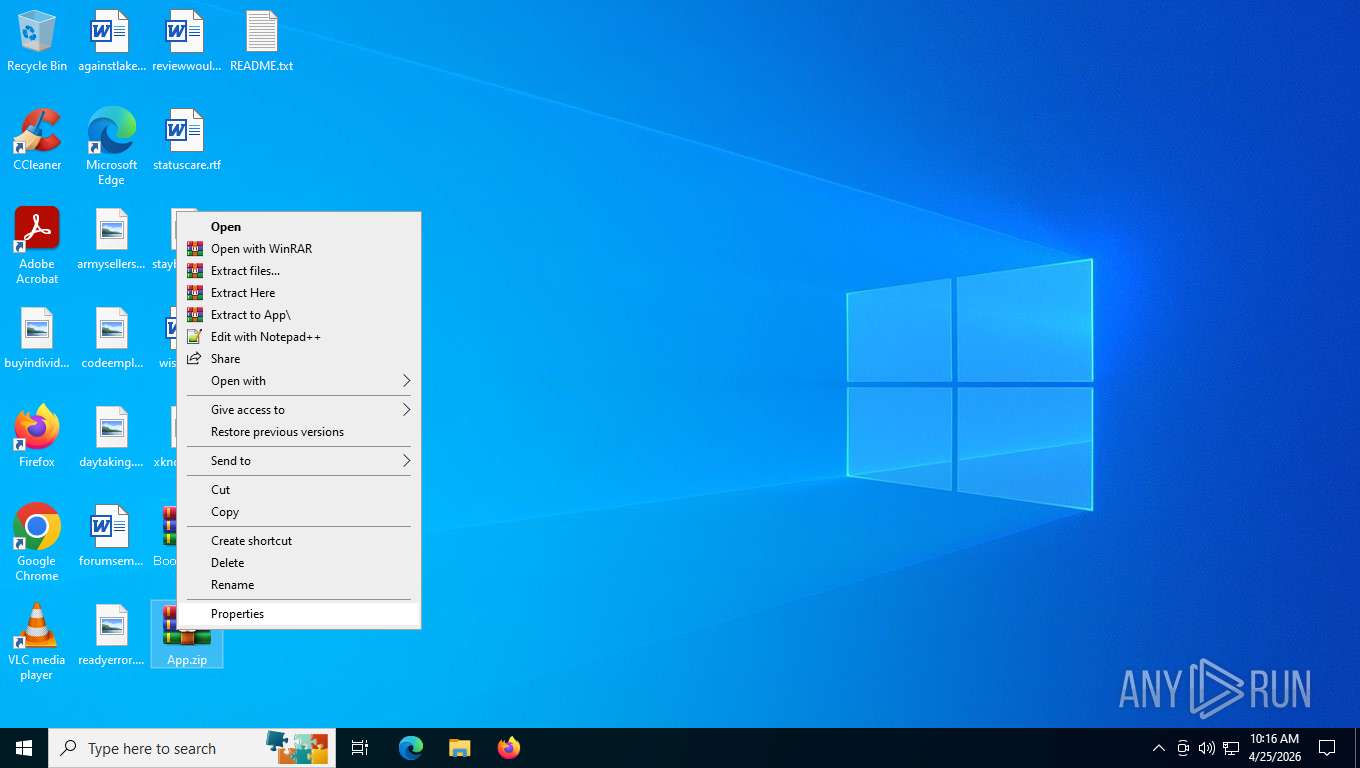Select the README.txt file icon

click(261, 41)
